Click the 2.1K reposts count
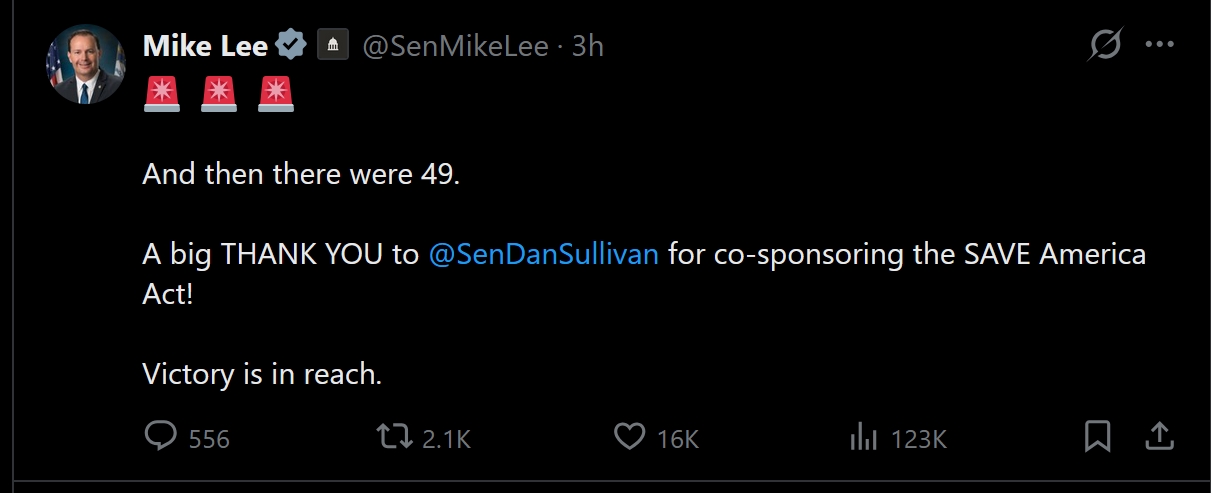1211x493 pixels. click(x=446, y=439)
